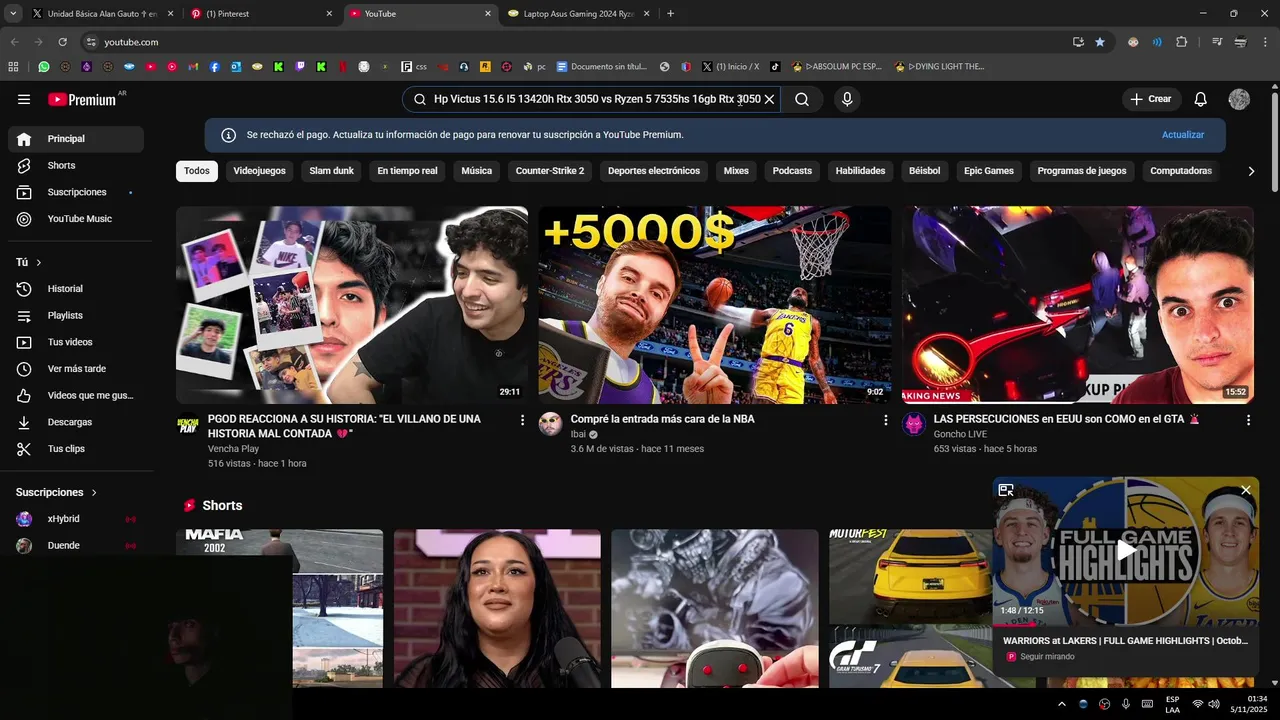Select the Epic Games chip
This screenshot has height=720, width=1280.
(989, 171)
